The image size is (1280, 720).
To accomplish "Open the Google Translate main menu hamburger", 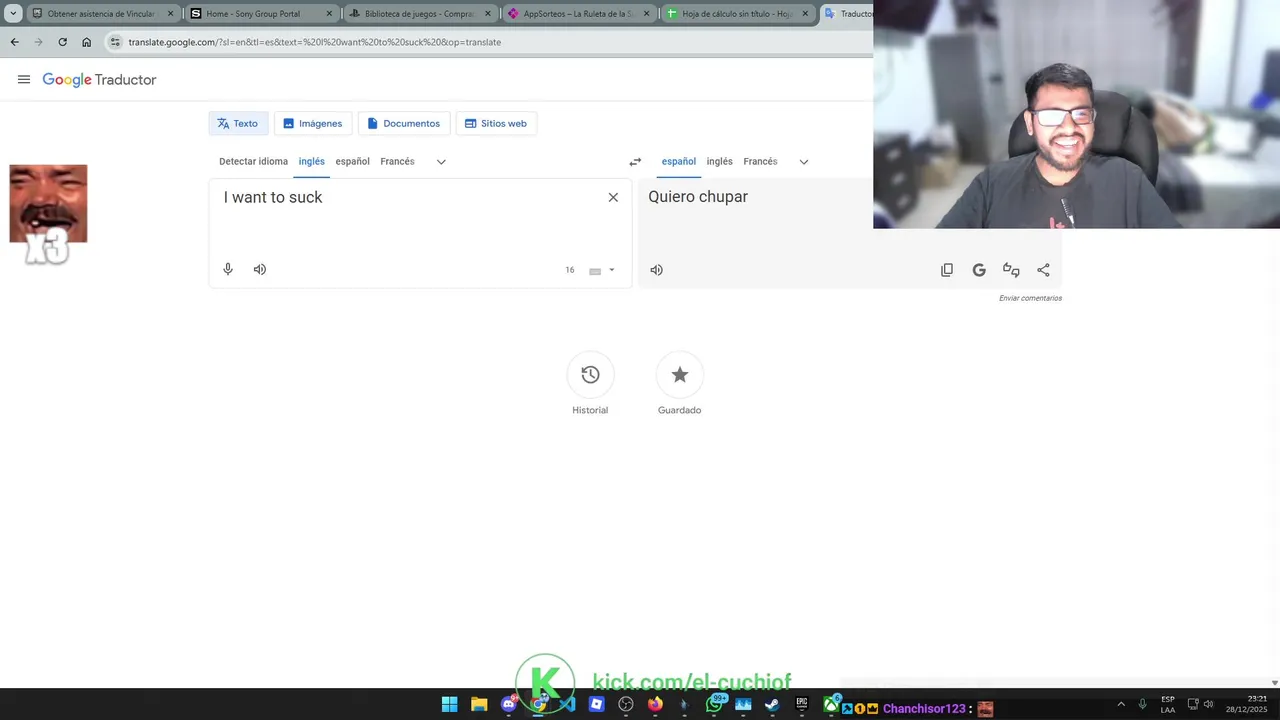I will (24, 80).
